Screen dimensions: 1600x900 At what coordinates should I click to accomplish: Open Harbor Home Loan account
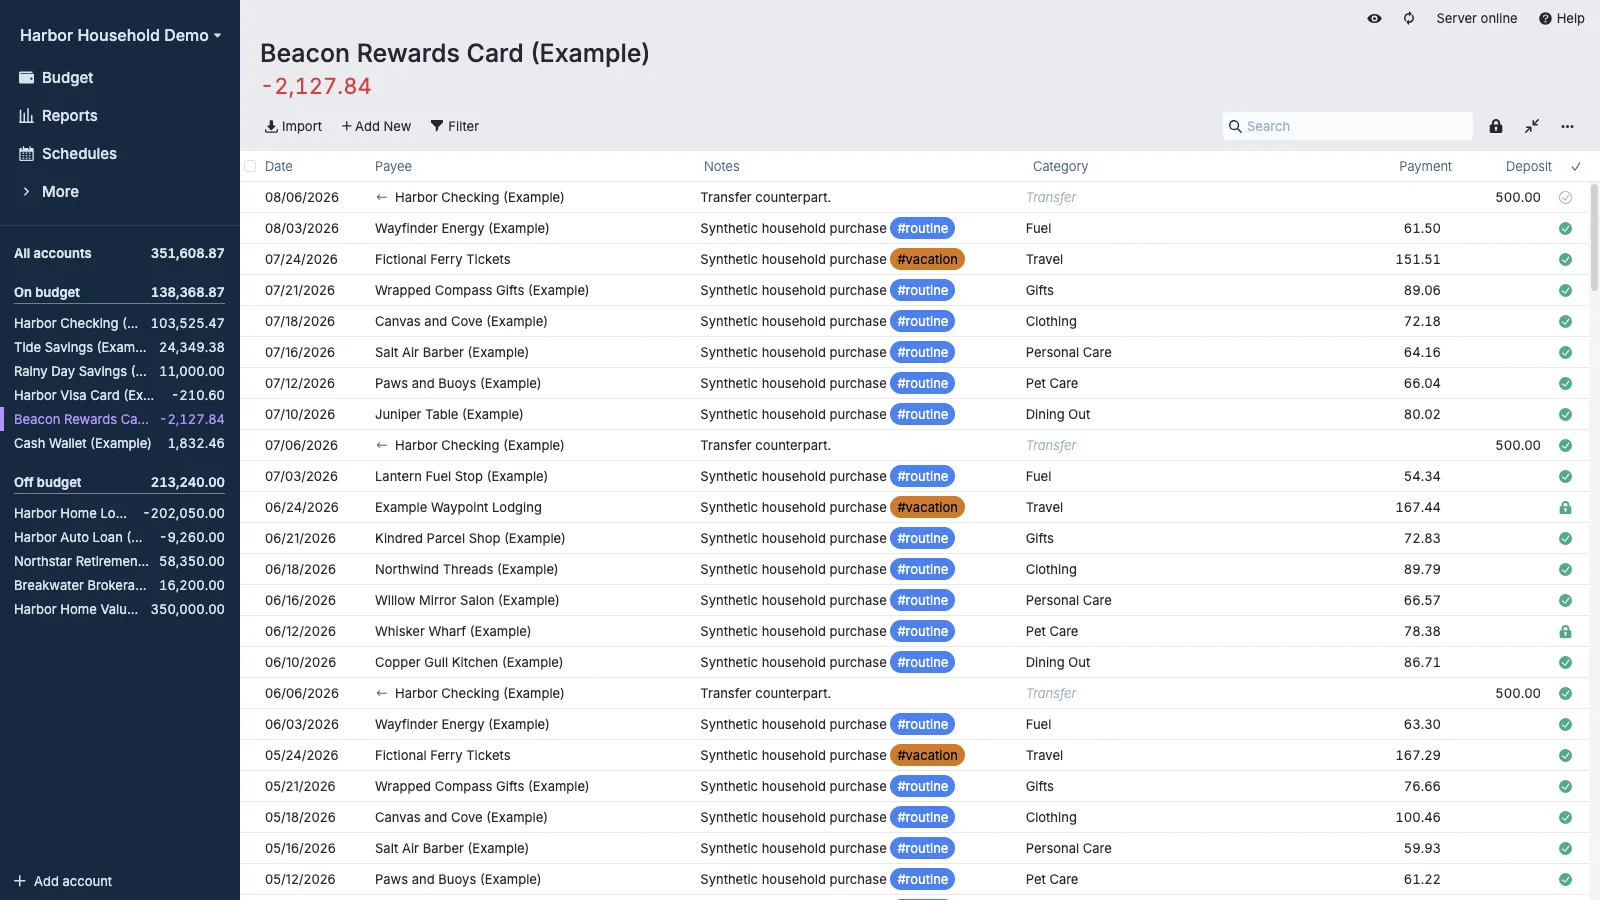coord(120,513)
